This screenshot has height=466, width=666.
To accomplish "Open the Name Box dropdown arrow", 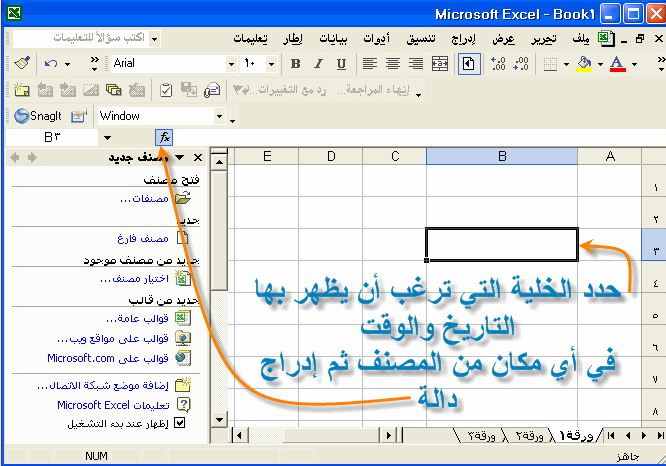I will point(107,138).
